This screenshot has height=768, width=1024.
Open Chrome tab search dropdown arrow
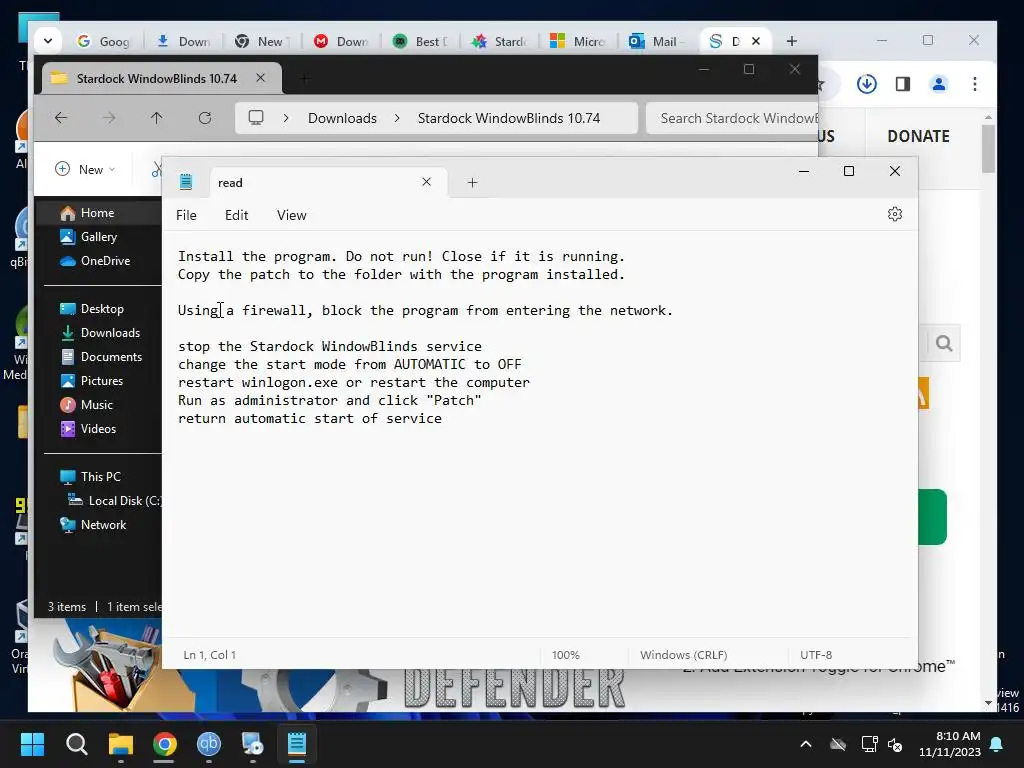click(48, 40)
